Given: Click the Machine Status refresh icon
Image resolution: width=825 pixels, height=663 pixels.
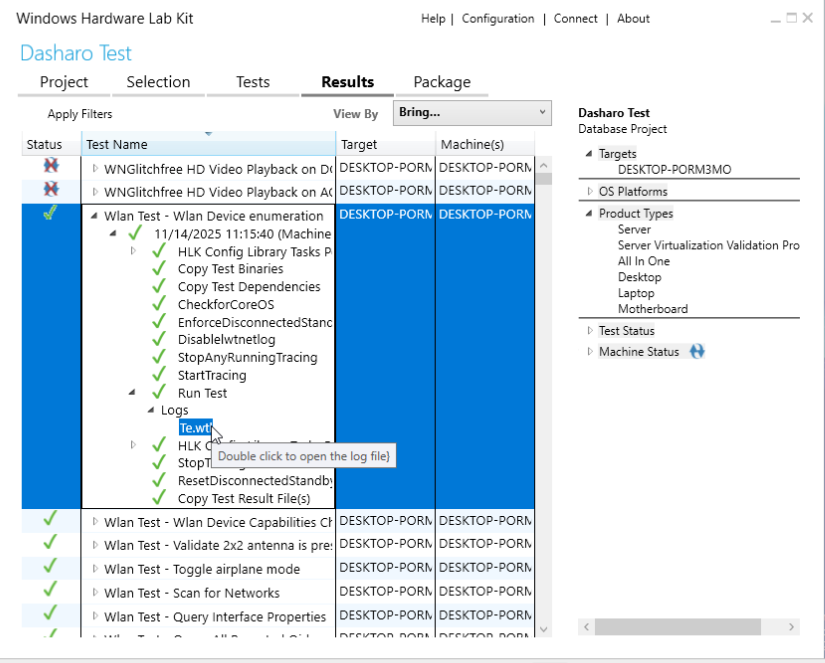Looking at the screenshot, I should pos(697,351).
